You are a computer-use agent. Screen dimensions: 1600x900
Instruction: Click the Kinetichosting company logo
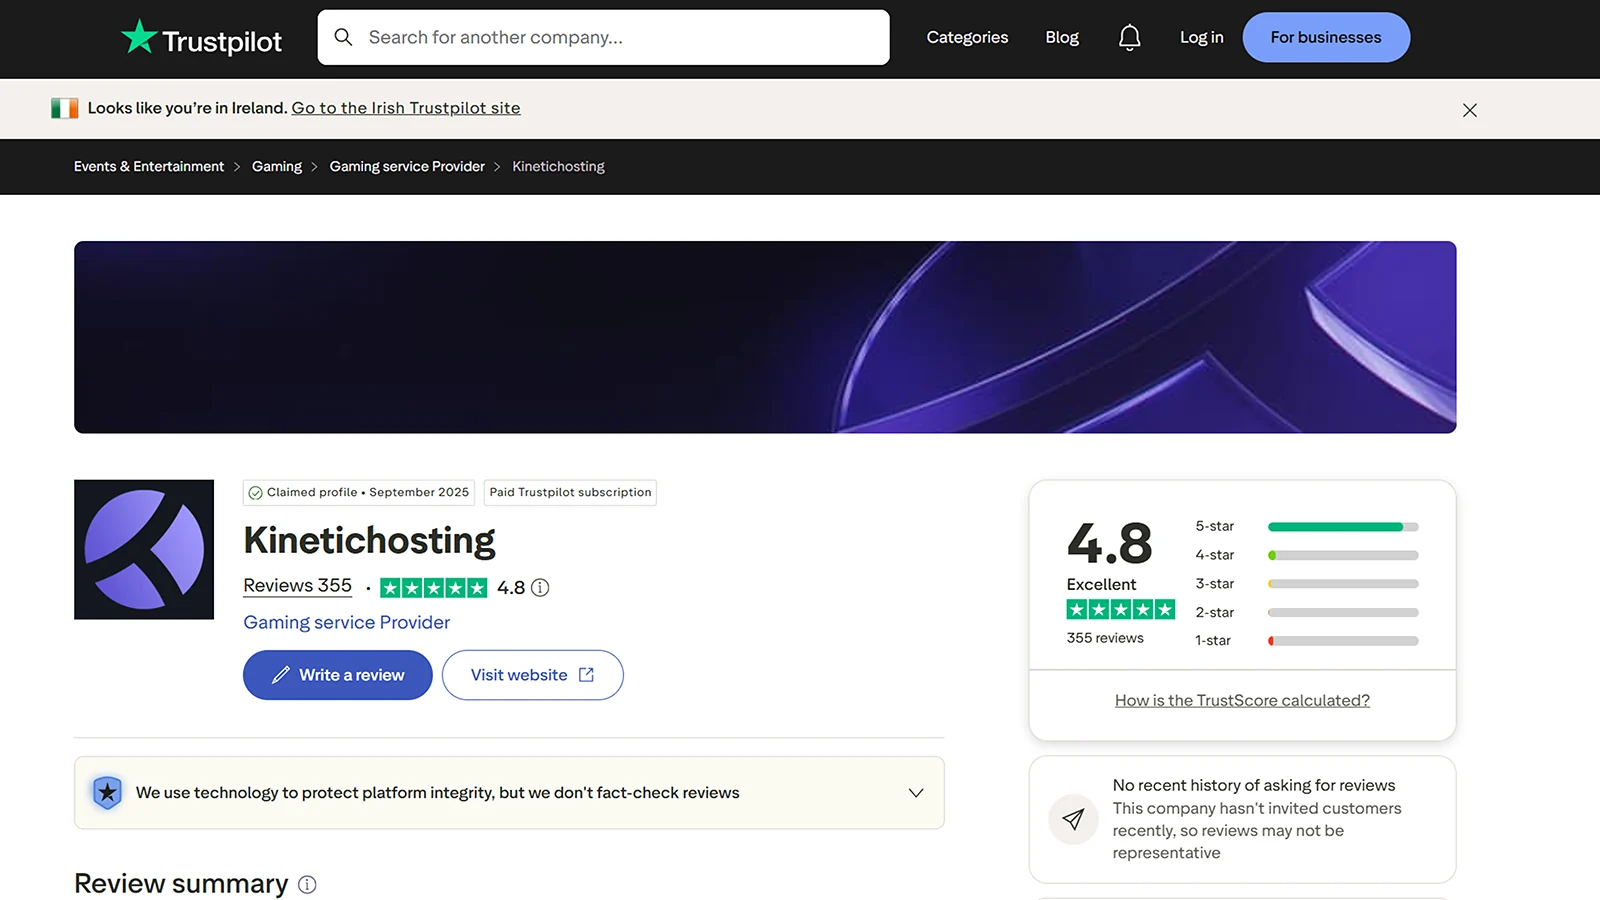pyautogui.click(x=144, y=549)
